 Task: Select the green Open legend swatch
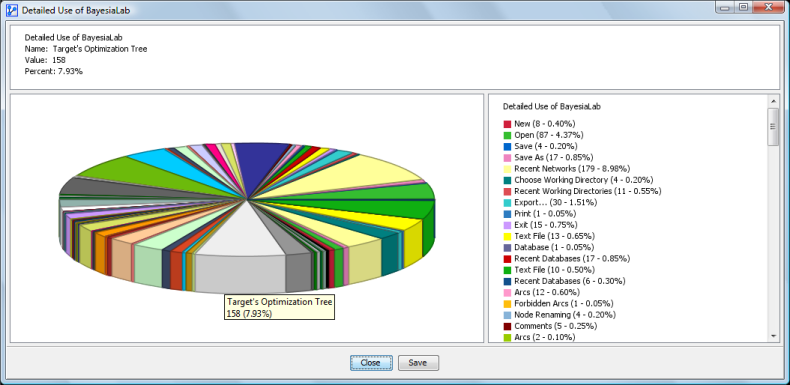coord(507,135)
